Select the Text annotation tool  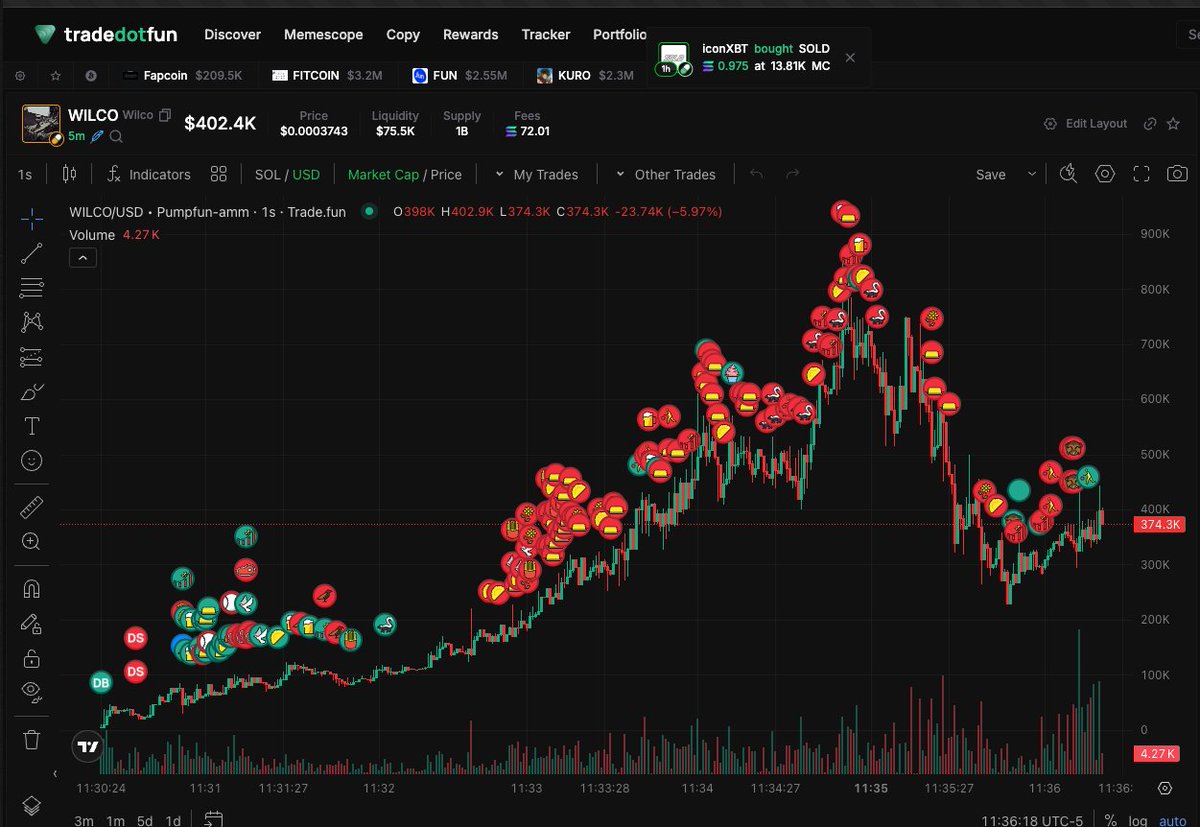click(31, 426)
